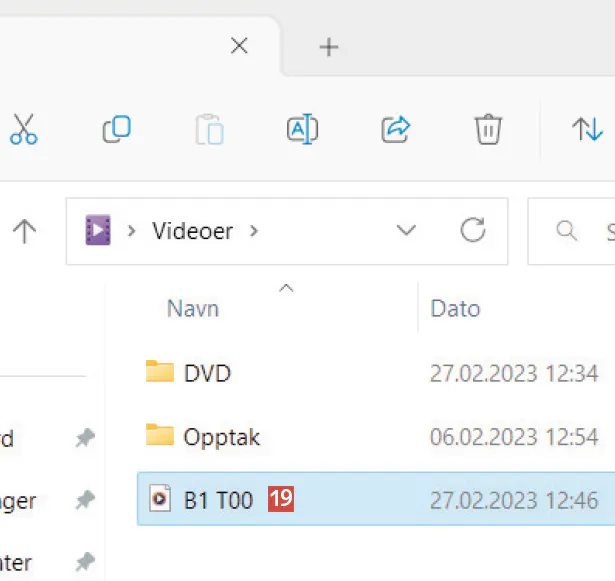
Task: Click the Cut scissors icon
Action: (x=24, y=129)
